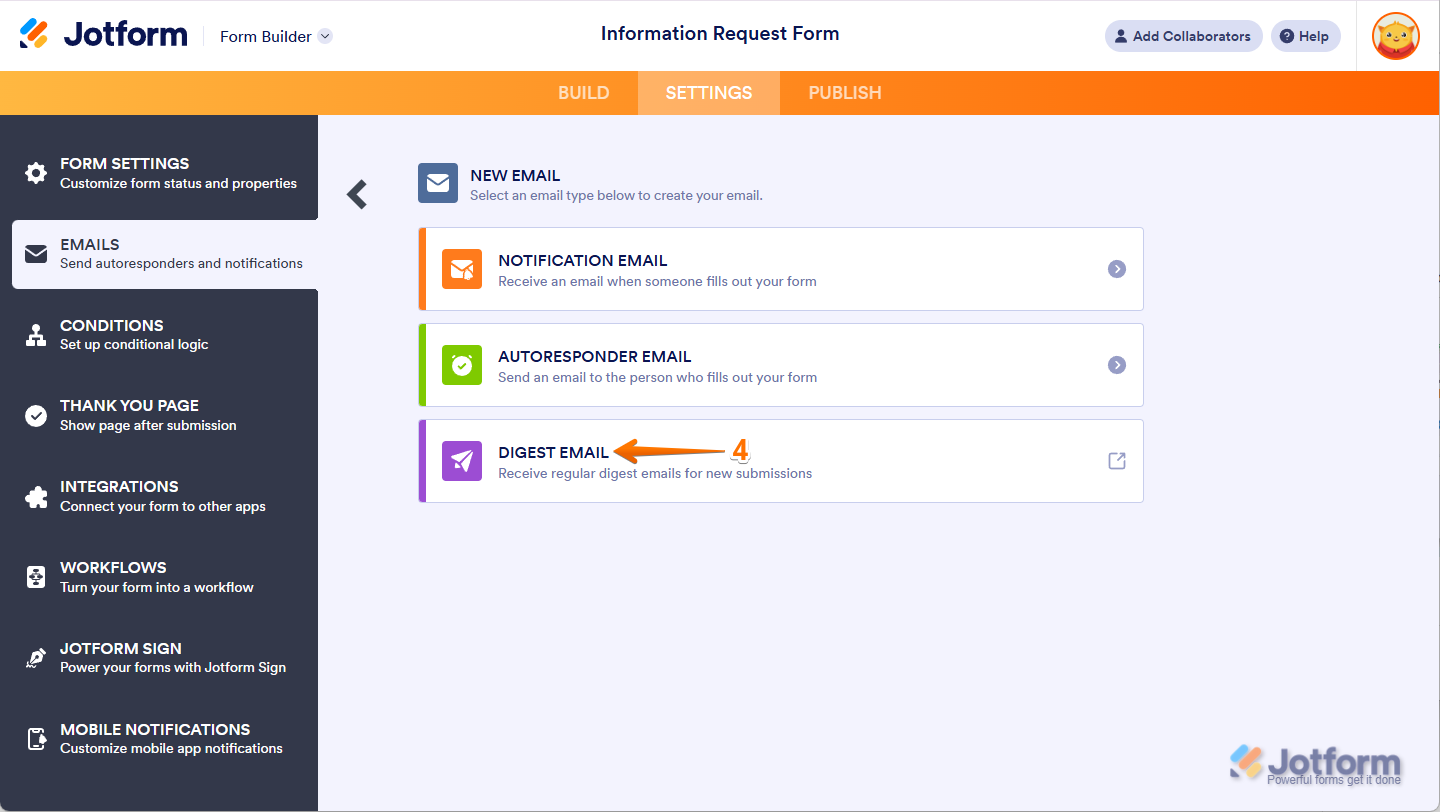Go back using the left chevron arrow
1440x812 pixels.
point(357,194)
